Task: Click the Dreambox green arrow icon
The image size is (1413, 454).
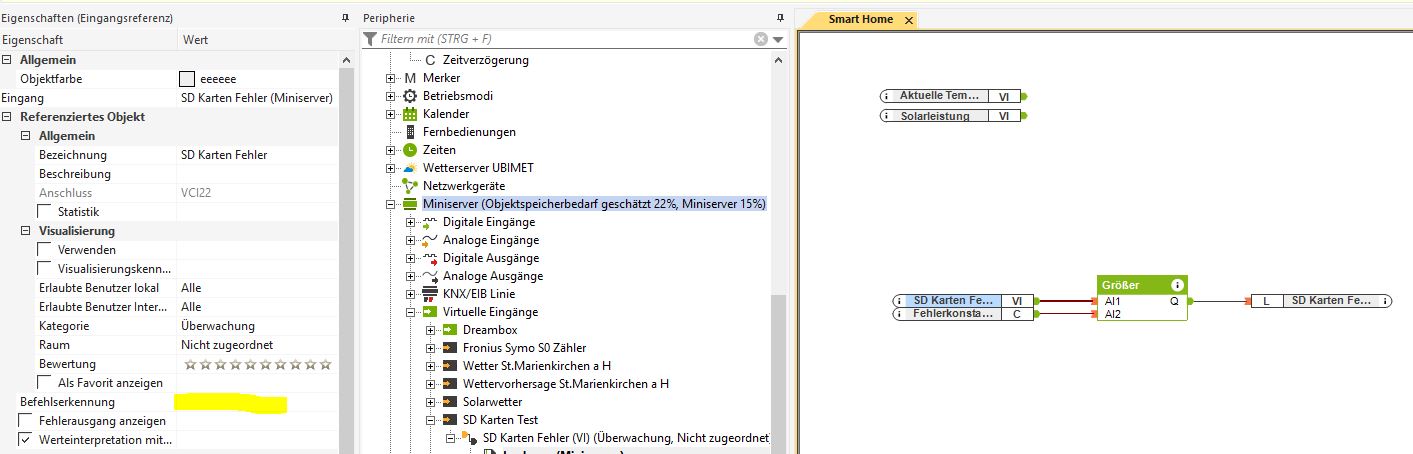Action: click(450, 330)
